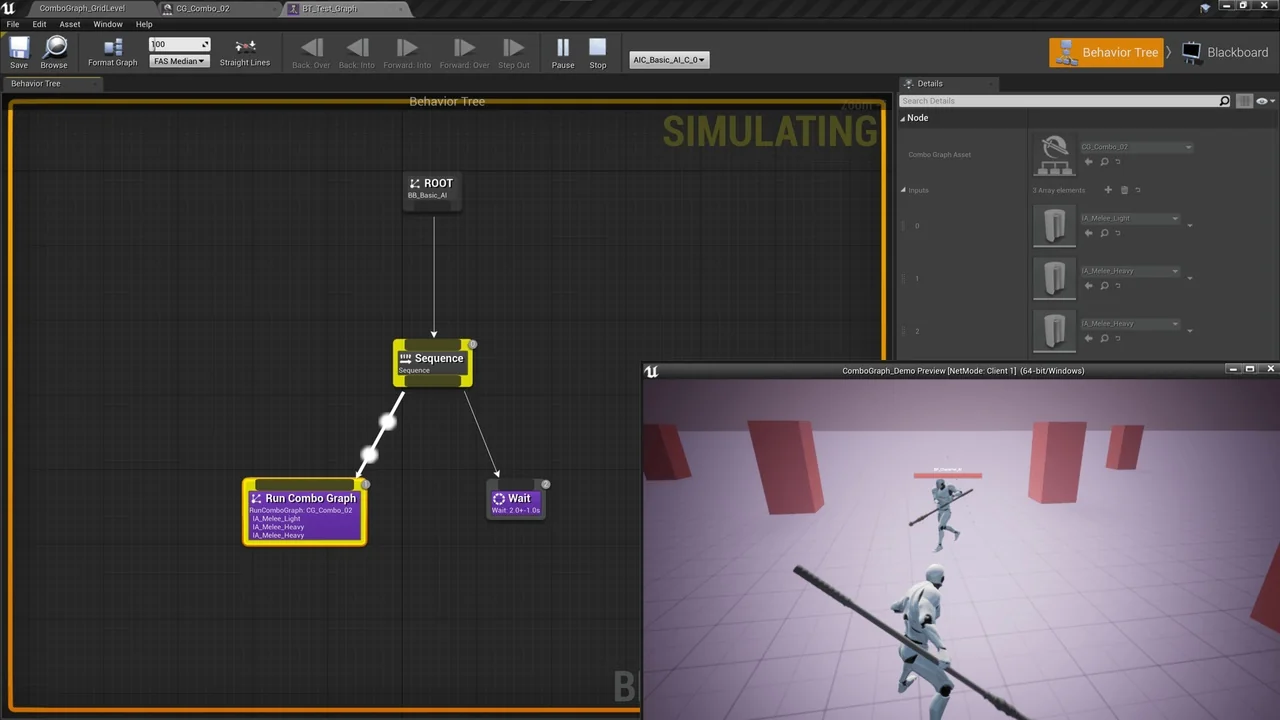Open the AIC_Basic_AI_C_0 debug object dropdown

click(x=668, y=59)
